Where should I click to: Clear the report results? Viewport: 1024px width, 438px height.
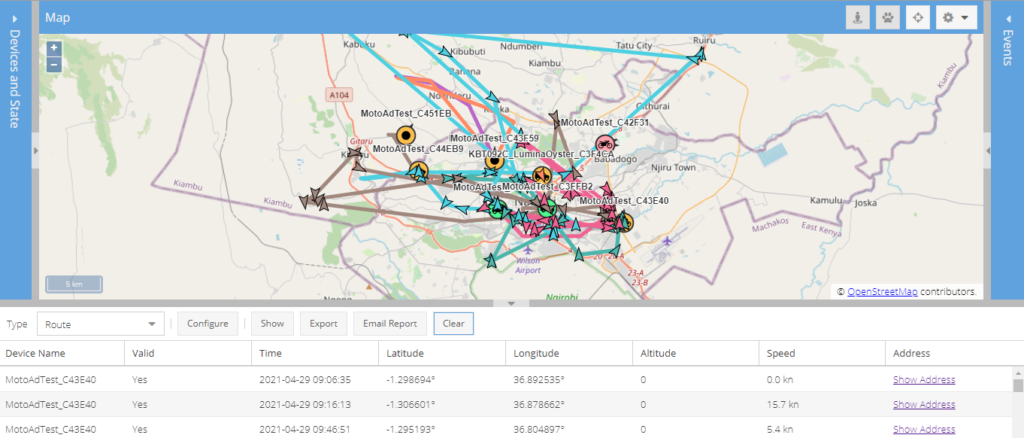click(x=453, y=324)
